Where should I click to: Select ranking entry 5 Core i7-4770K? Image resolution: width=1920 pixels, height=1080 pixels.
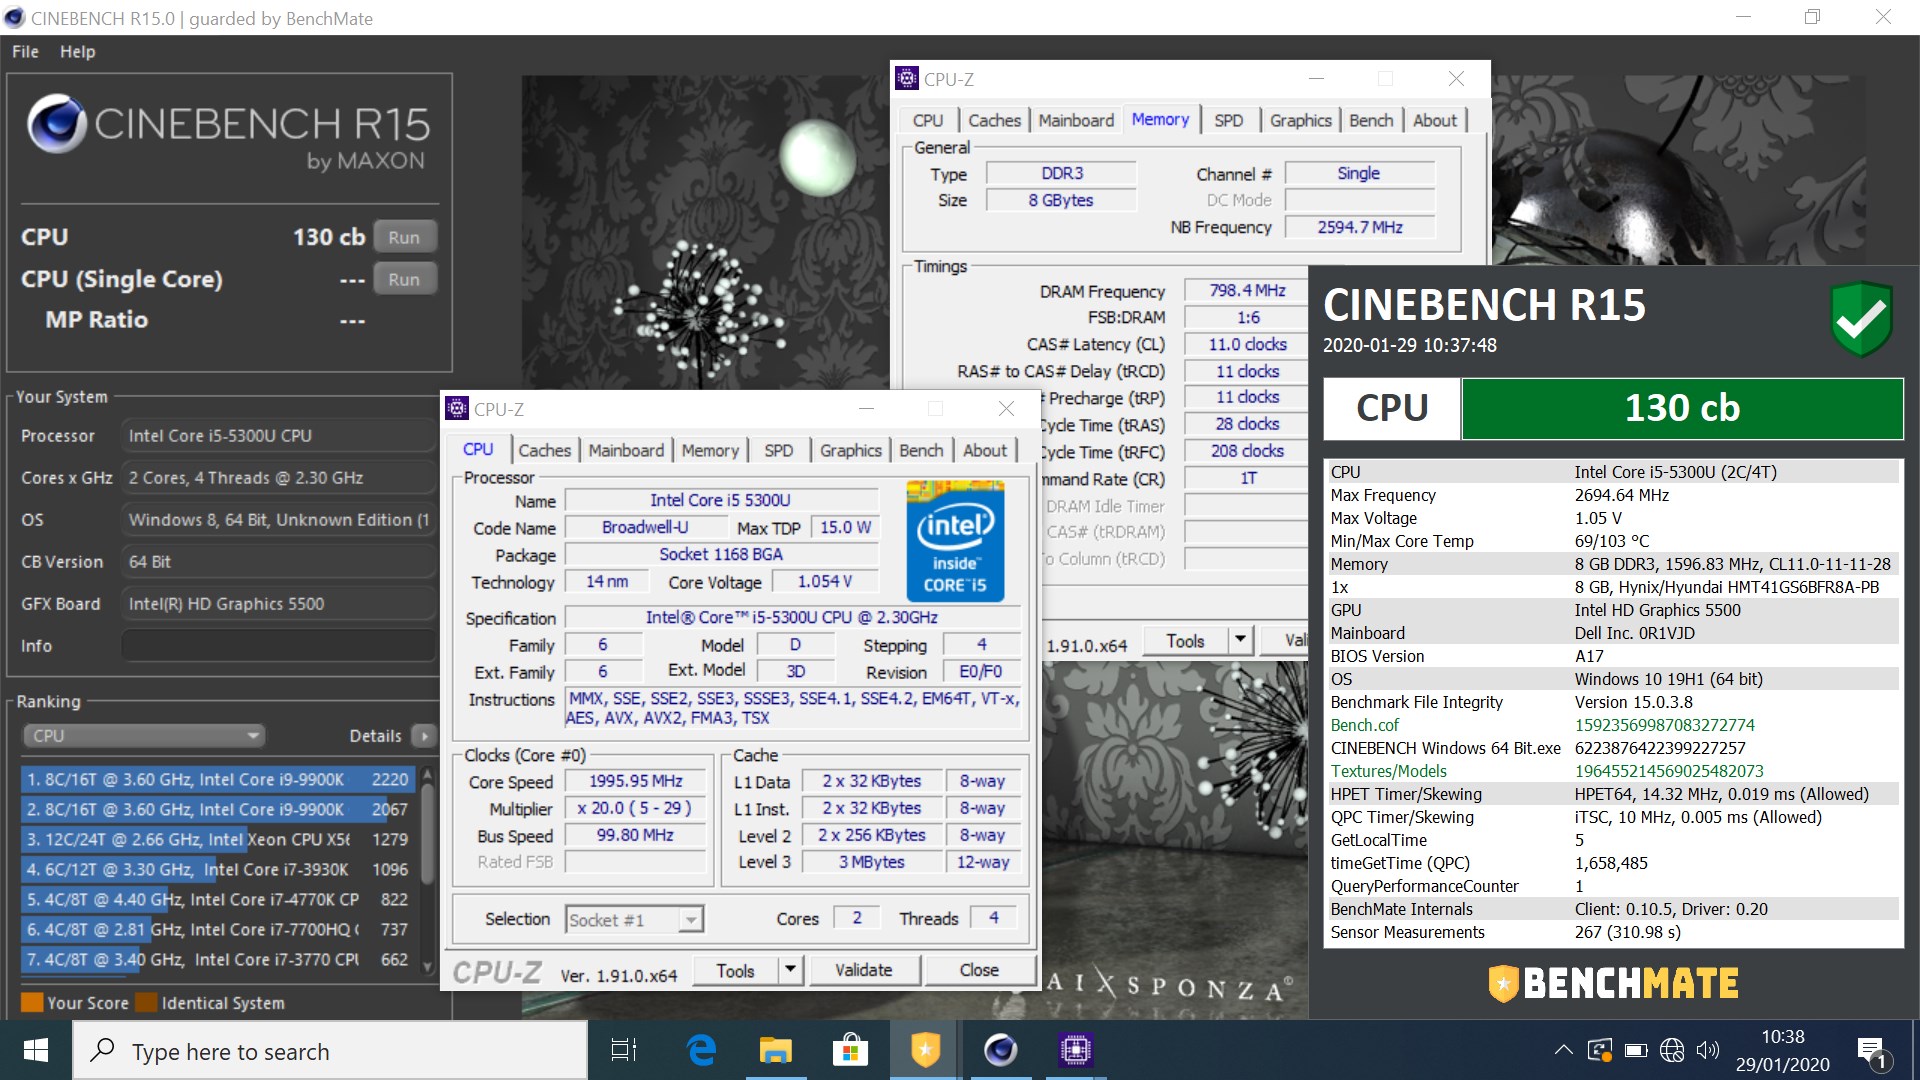217,899
